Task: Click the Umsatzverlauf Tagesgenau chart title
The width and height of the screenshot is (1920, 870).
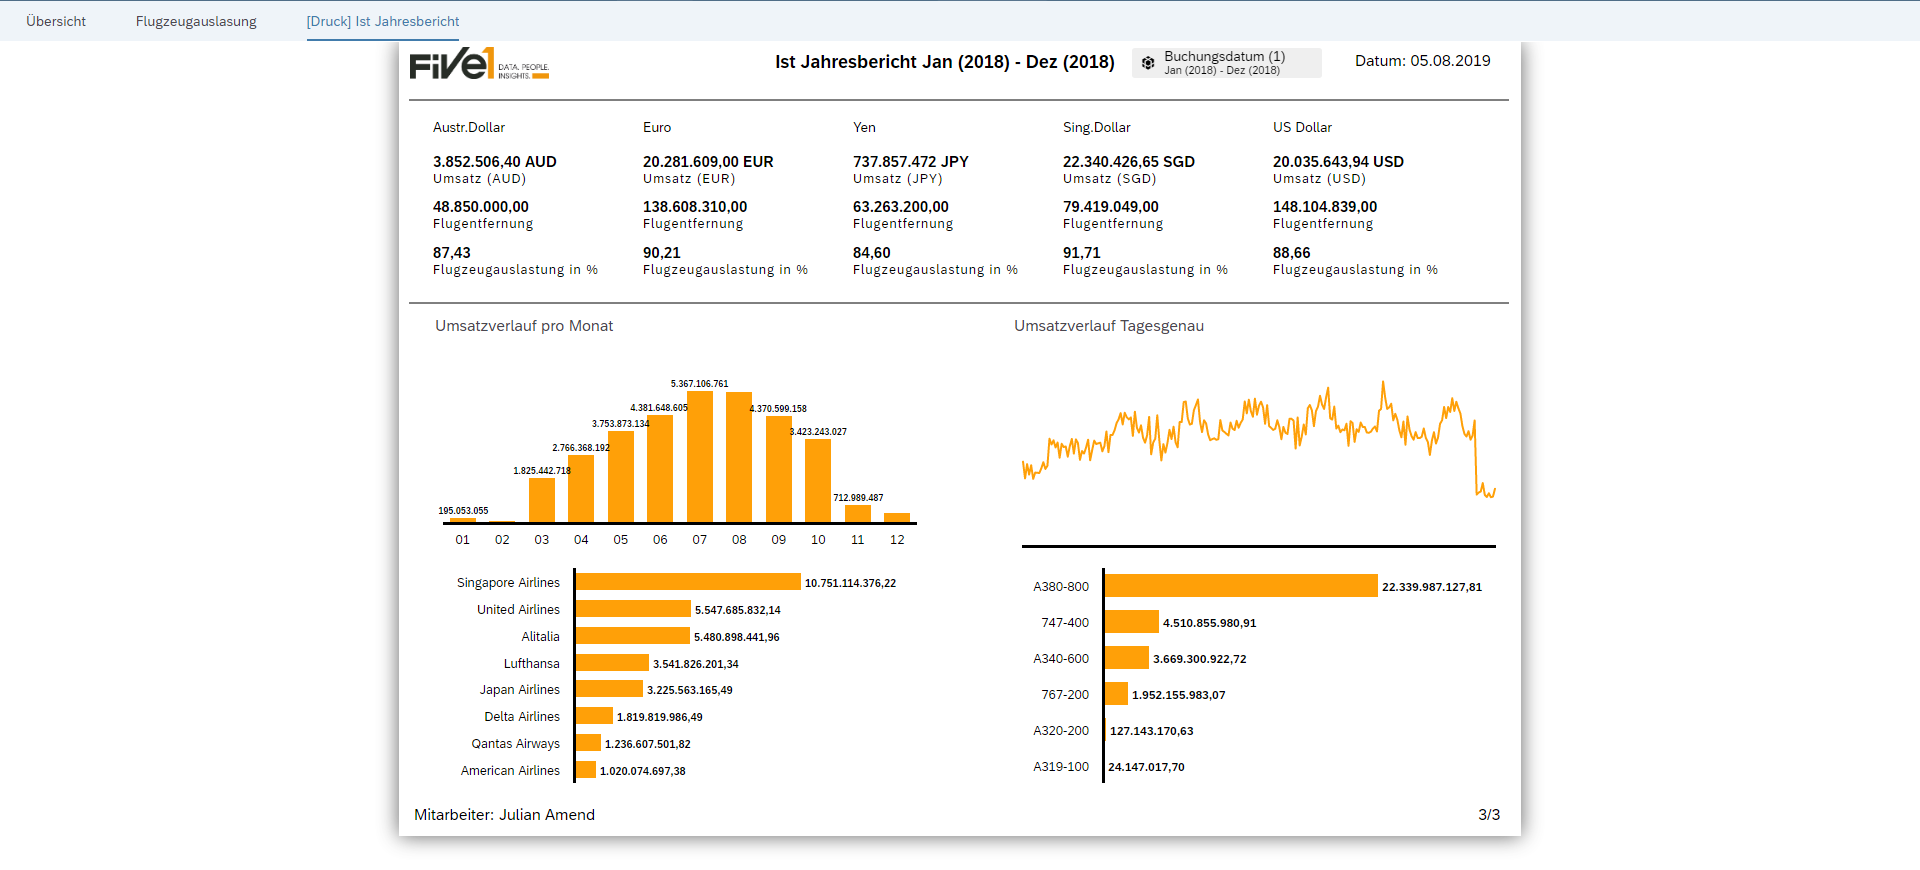Action: point(1109,326)
